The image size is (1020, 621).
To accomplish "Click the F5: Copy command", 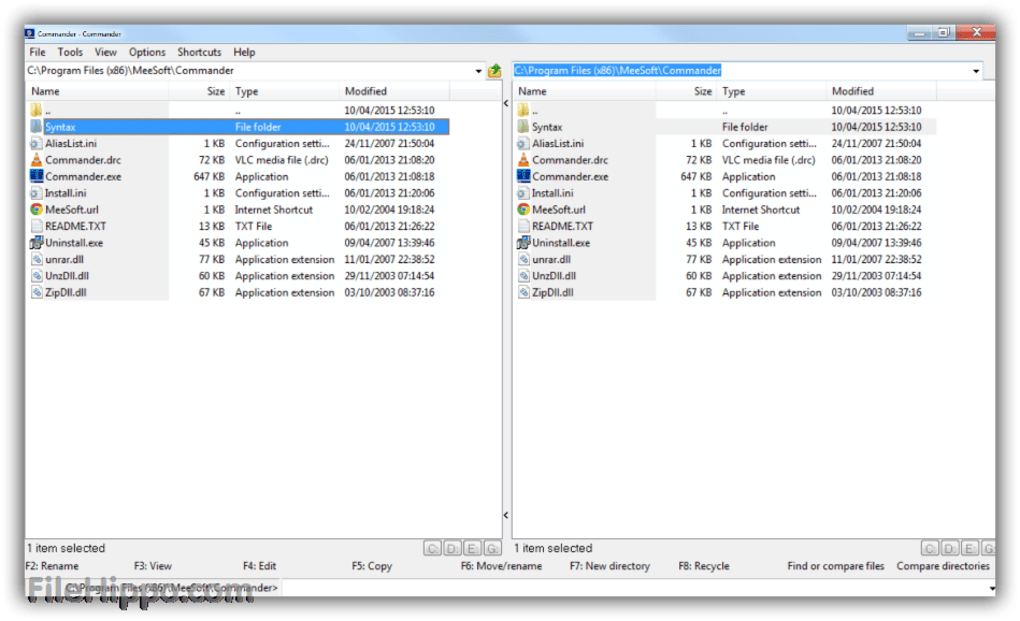I will [x=372, y=566].
